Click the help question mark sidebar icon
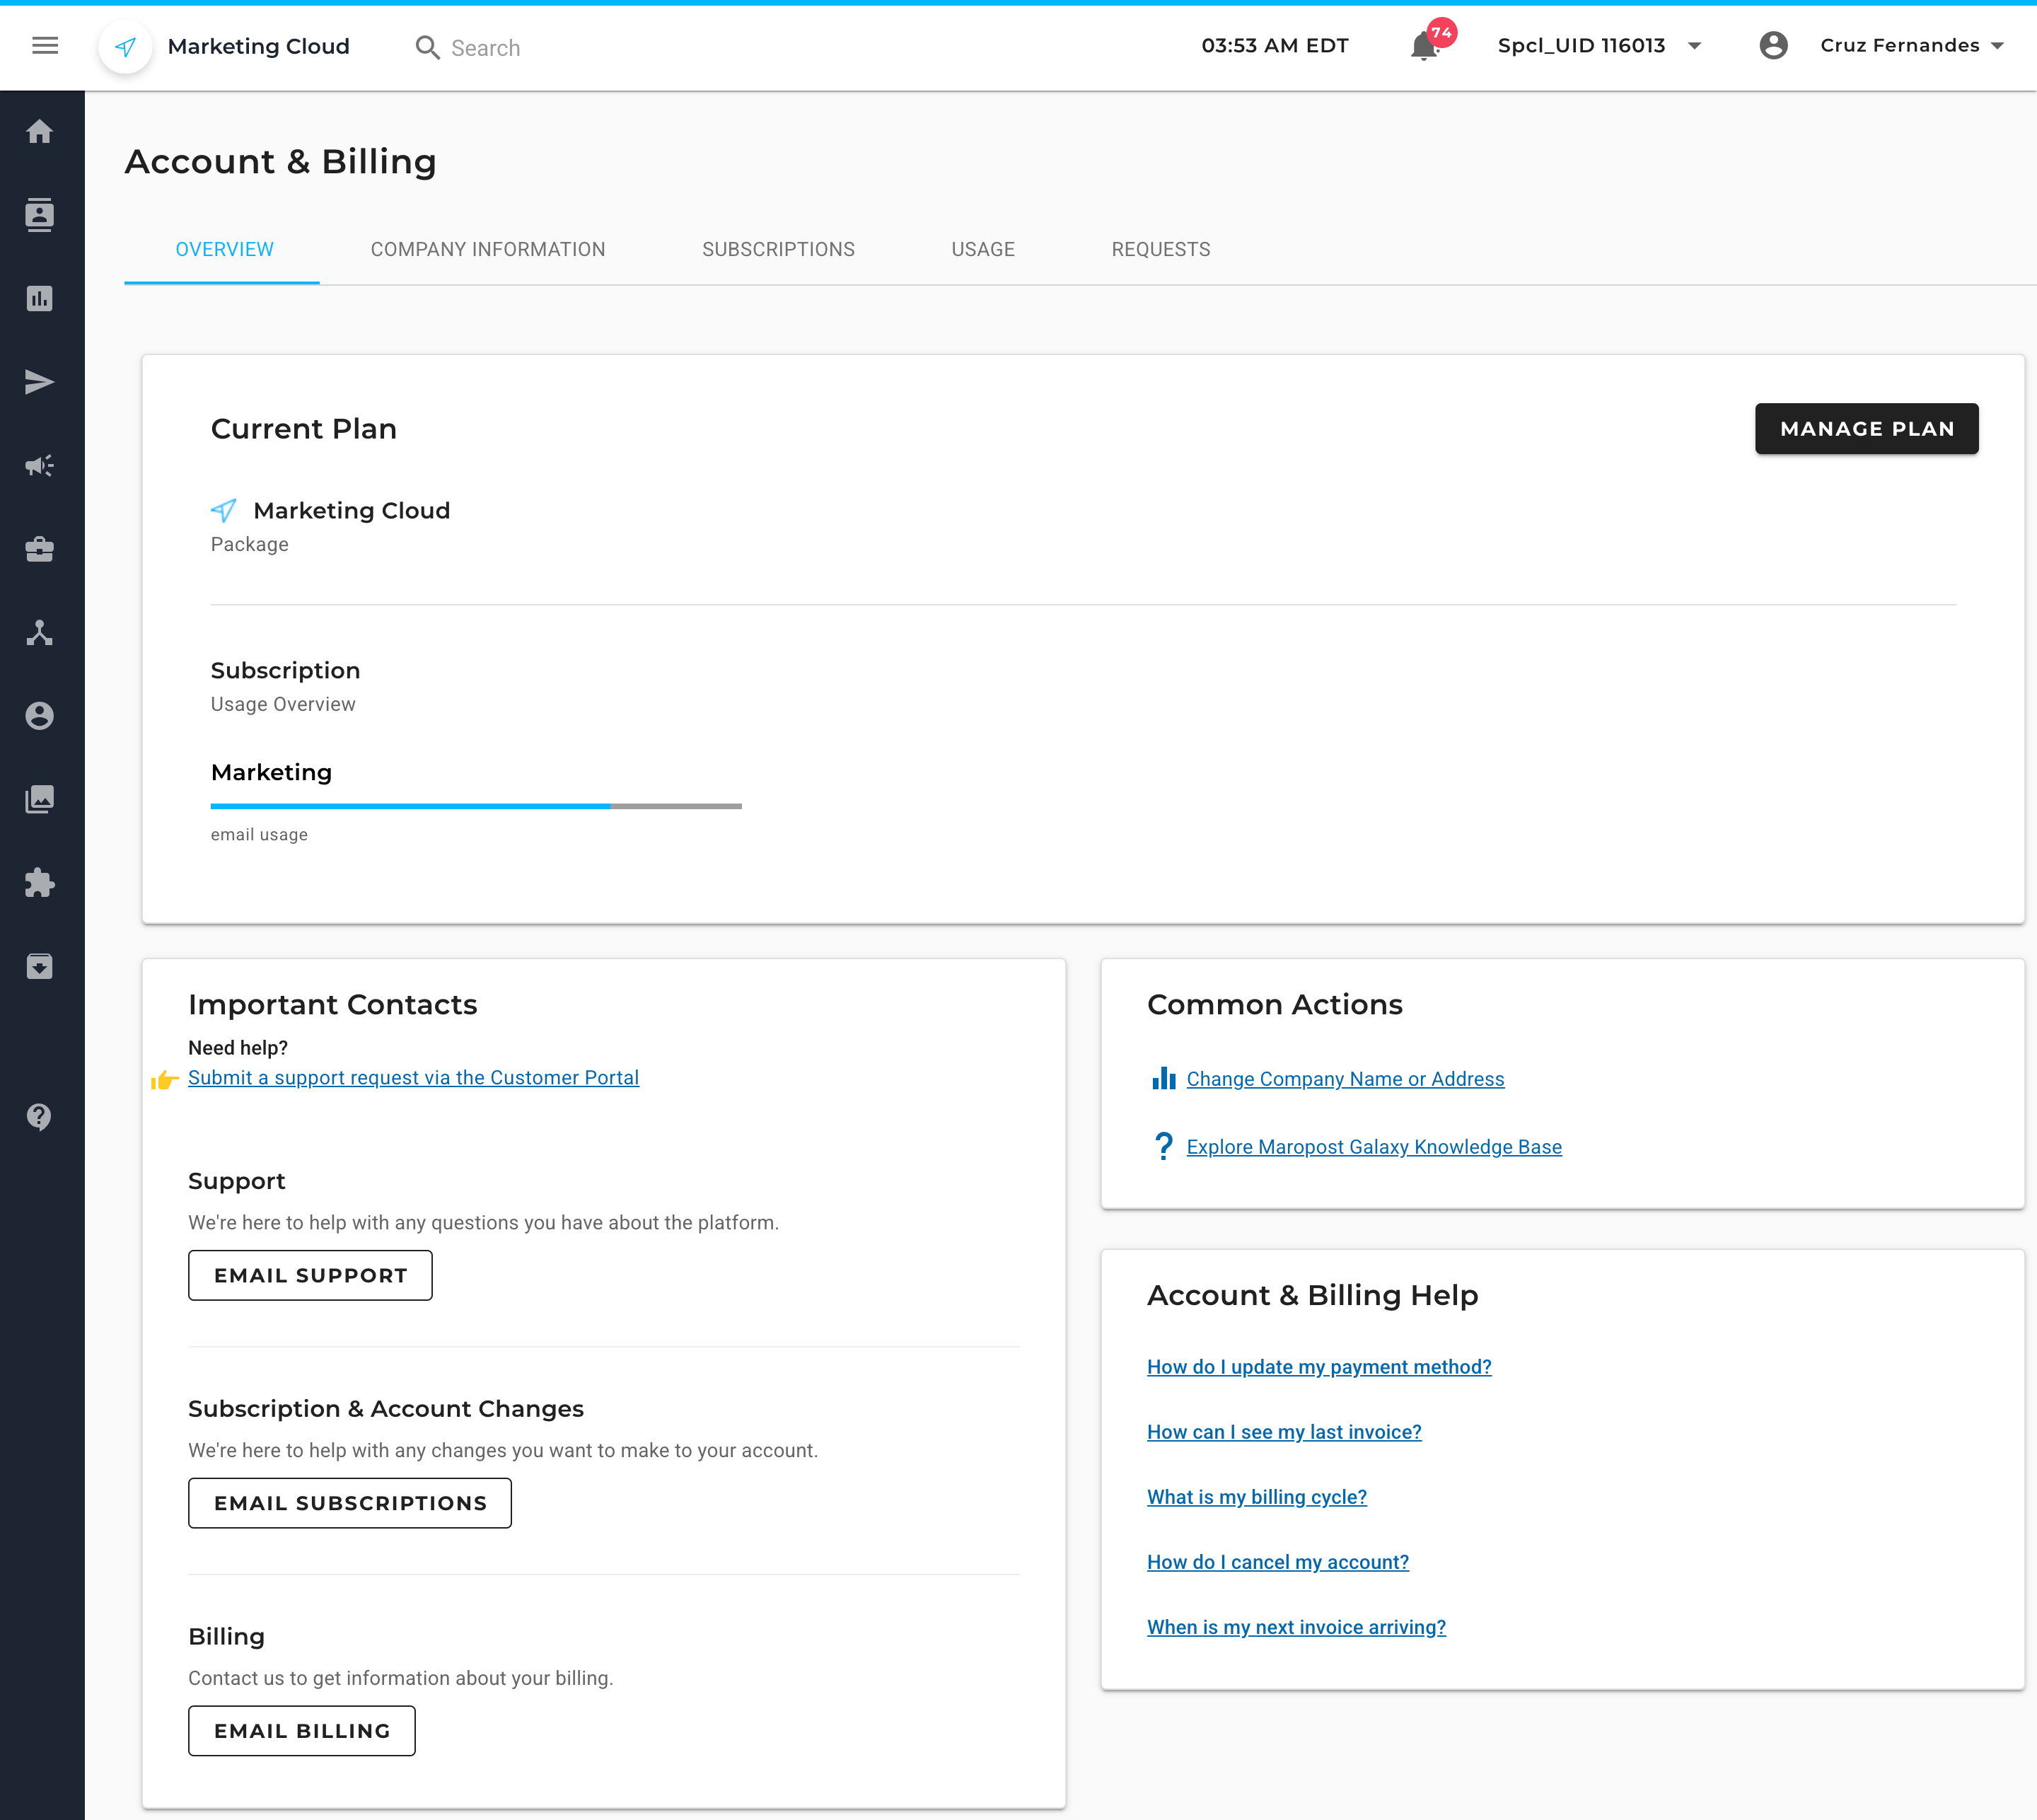Image resolution: width=2037 pixels, height=1820 pixels. tap(40, 1116)
